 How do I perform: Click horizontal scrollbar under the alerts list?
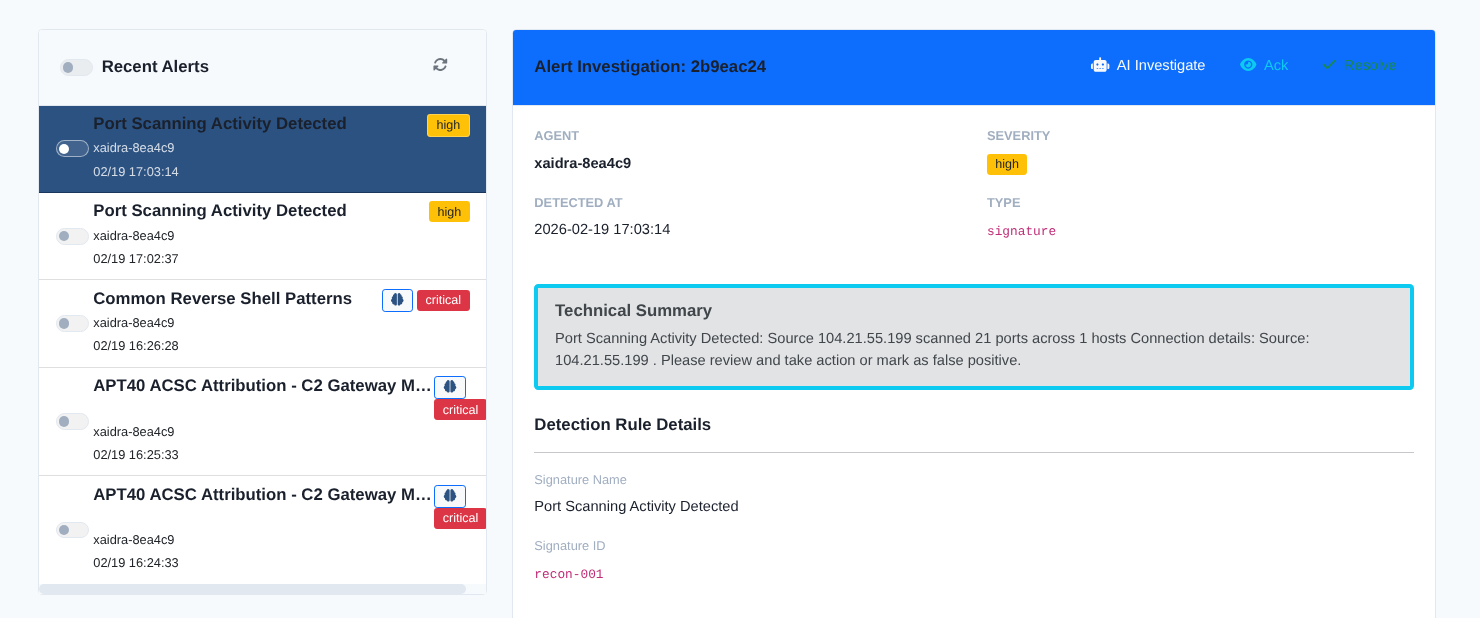252,589
